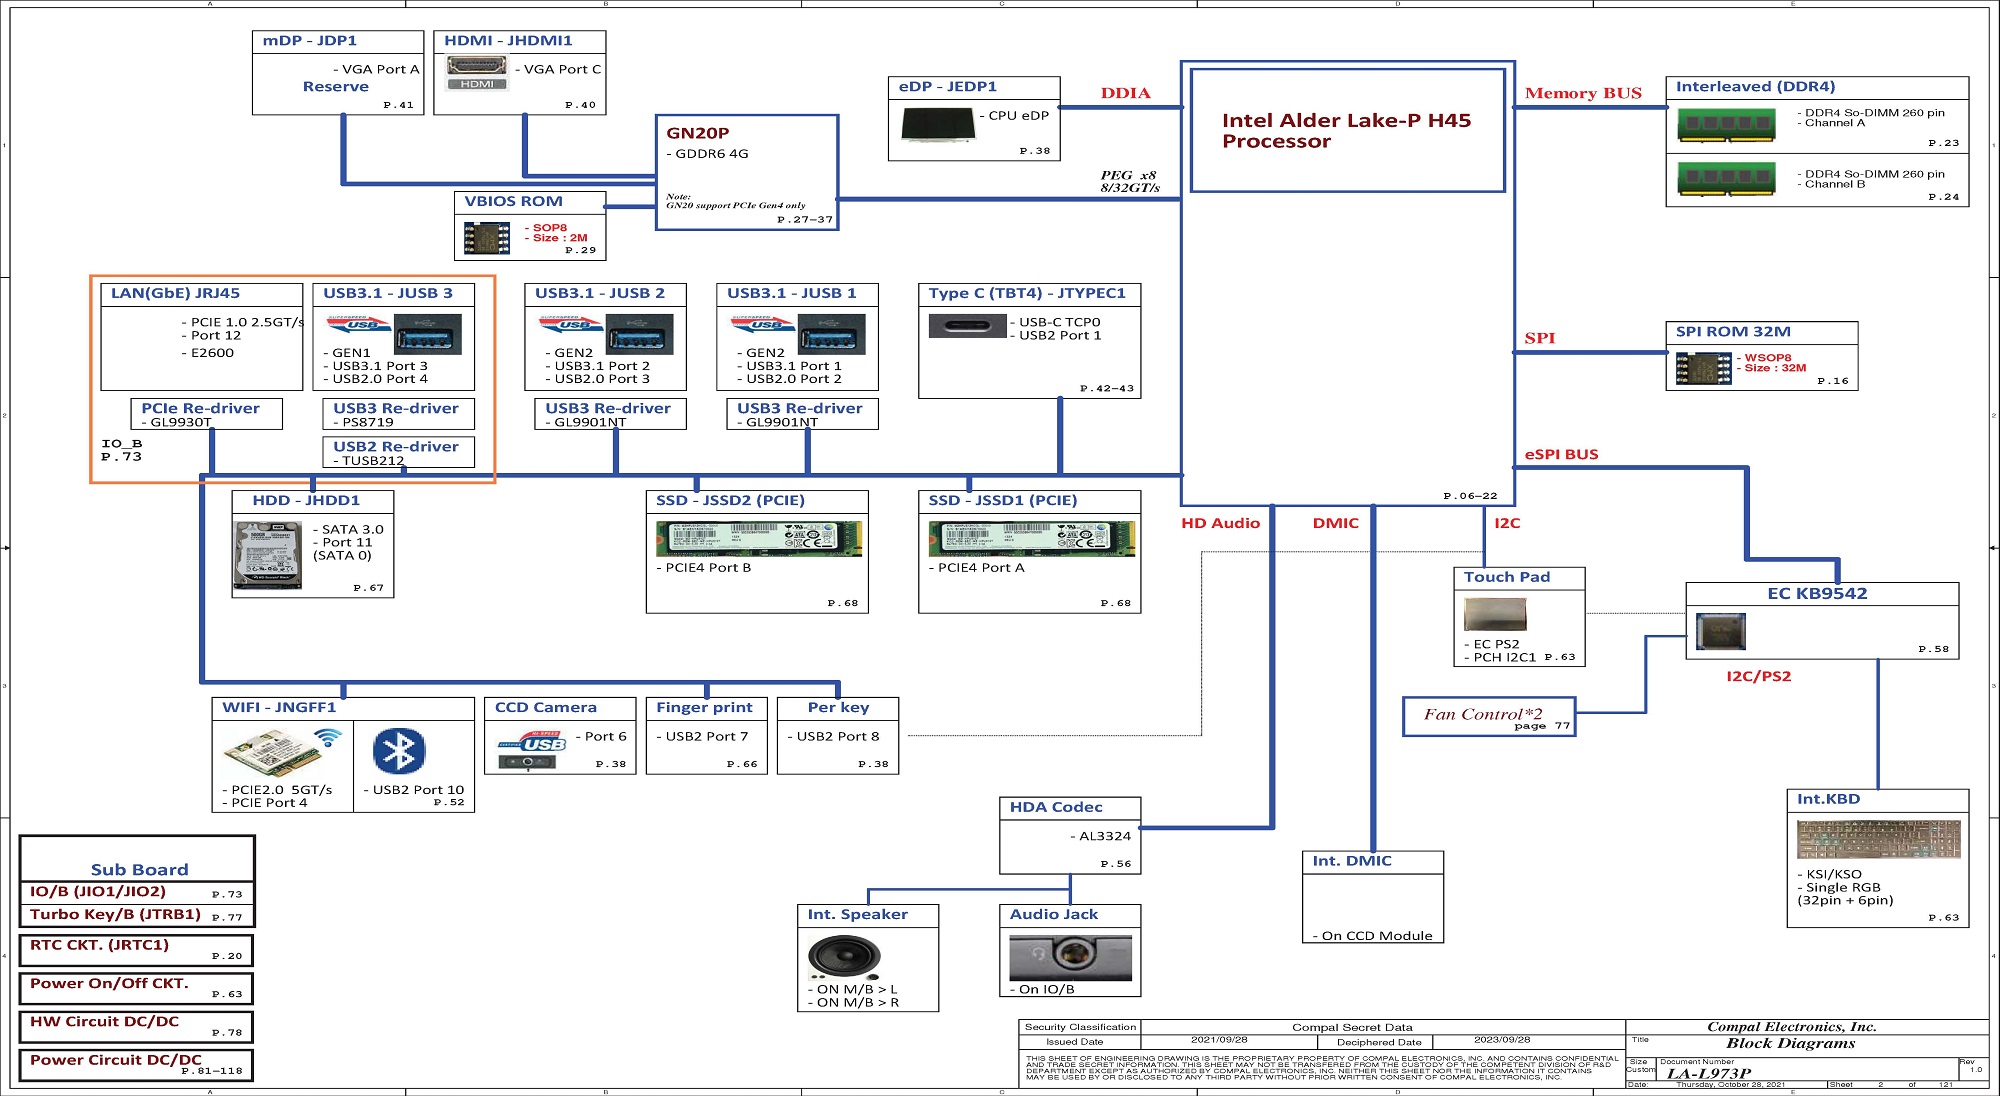
Task: Click the touch pad image
Action: click(x=1495, y=614)
